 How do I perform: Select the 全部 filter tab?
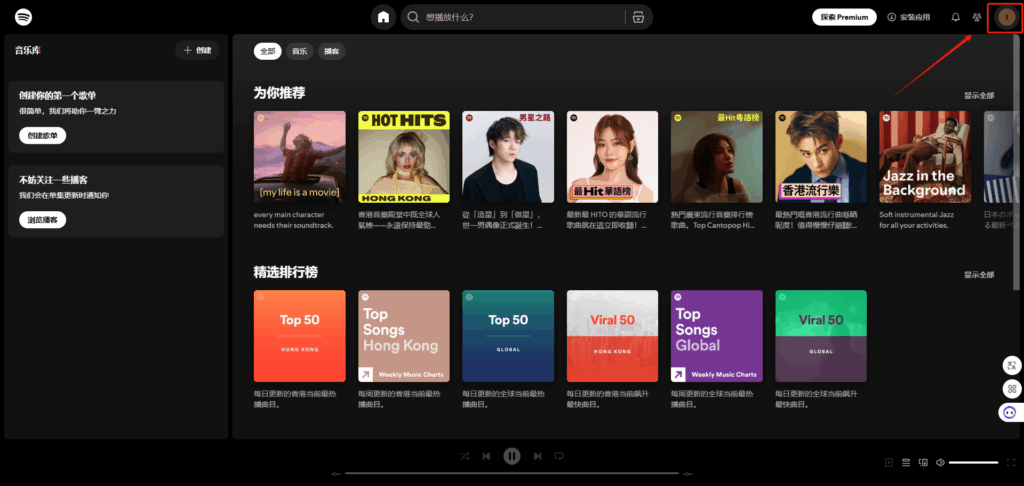267,52
